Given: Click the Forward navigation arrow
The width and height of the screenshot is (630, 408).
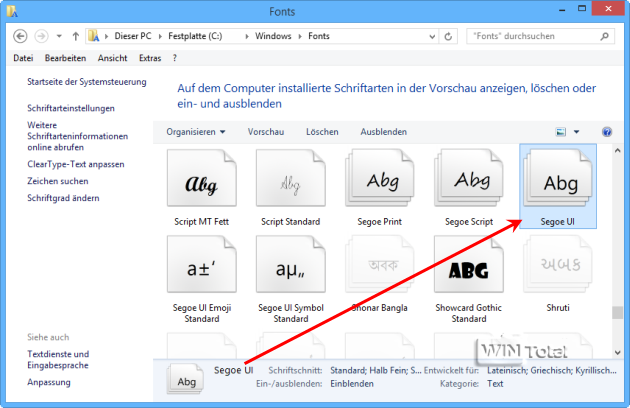Looking at the screenshot, I should [41, 36].
